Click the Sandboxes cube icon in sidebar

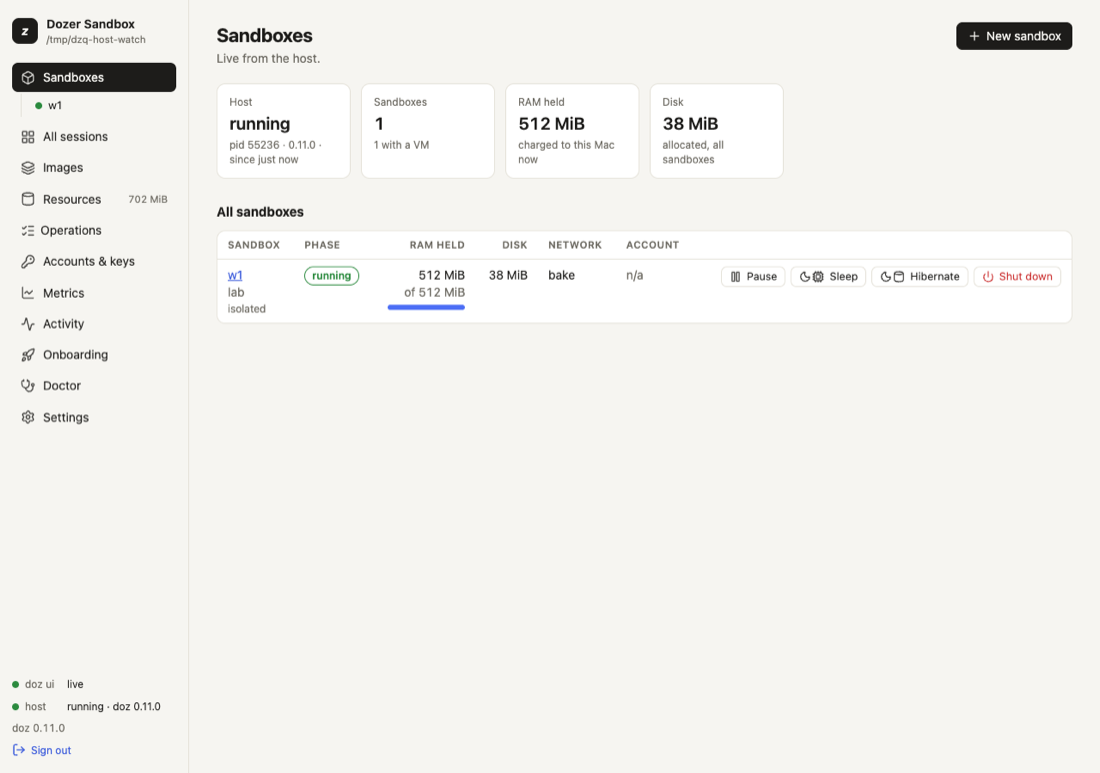tap(28, 77)
